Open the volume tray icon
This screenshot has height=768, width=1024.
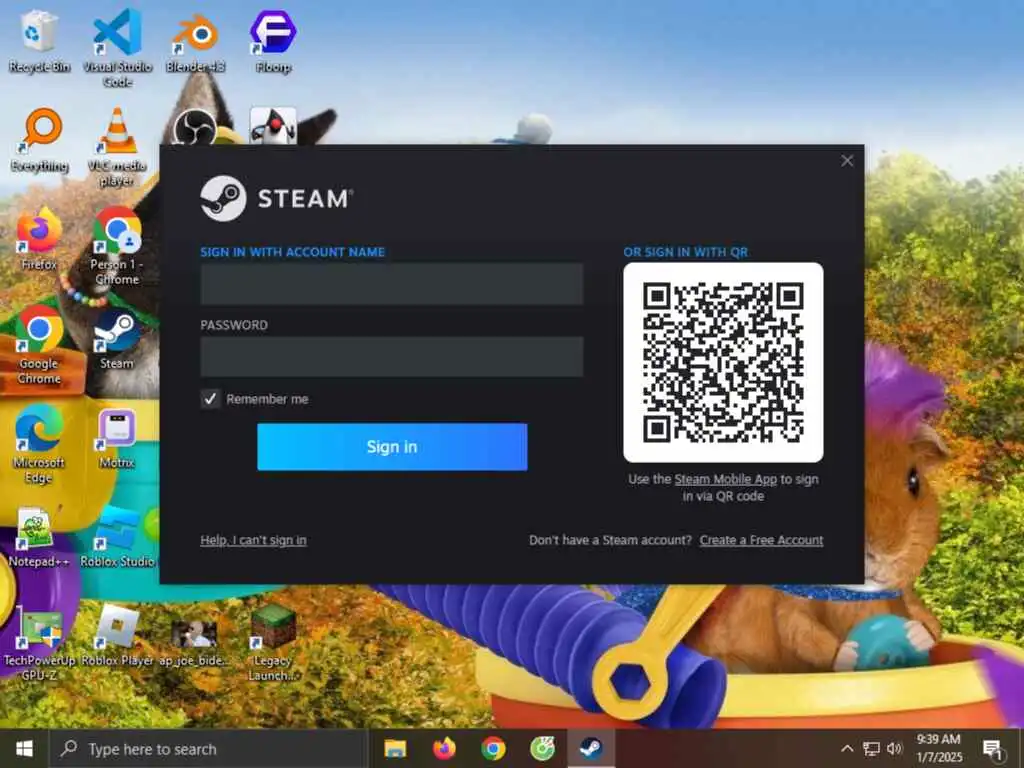[x=895, y=748]
